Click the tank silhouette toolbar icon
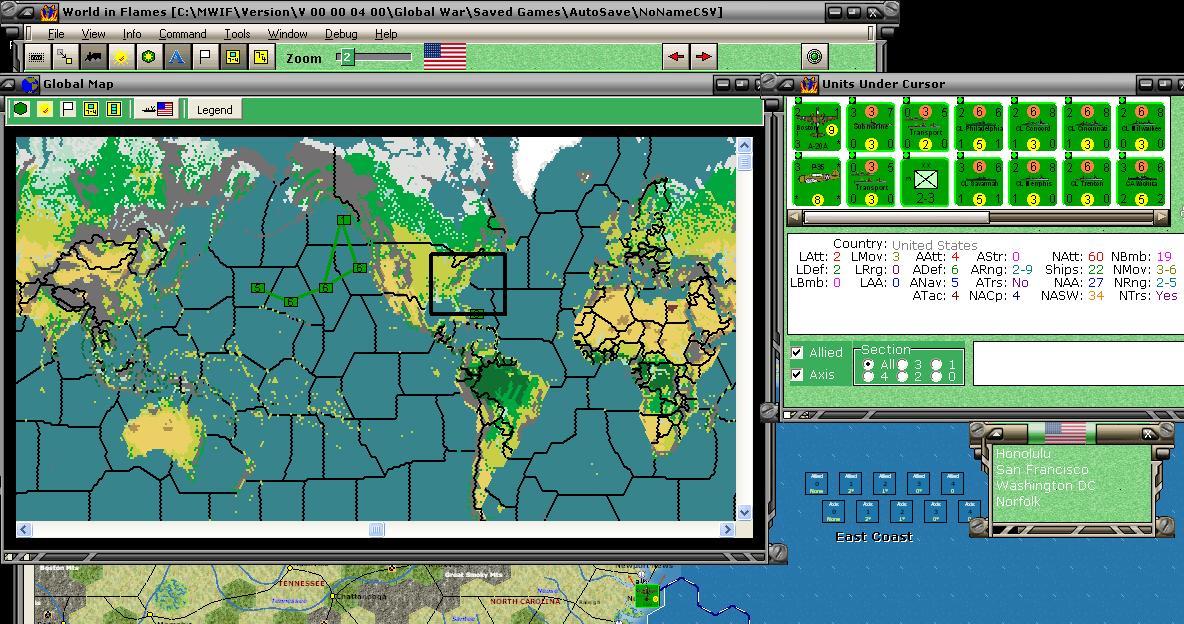 (92, 57)
